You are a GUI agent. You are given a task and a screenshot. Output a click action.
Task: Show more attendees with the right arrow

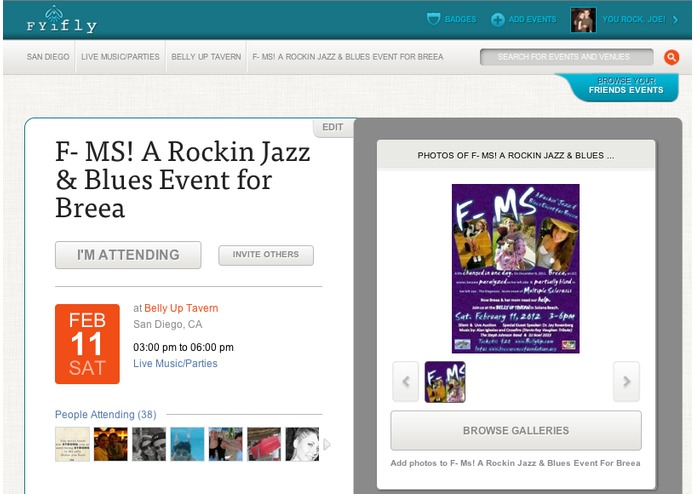click(327, 444)
